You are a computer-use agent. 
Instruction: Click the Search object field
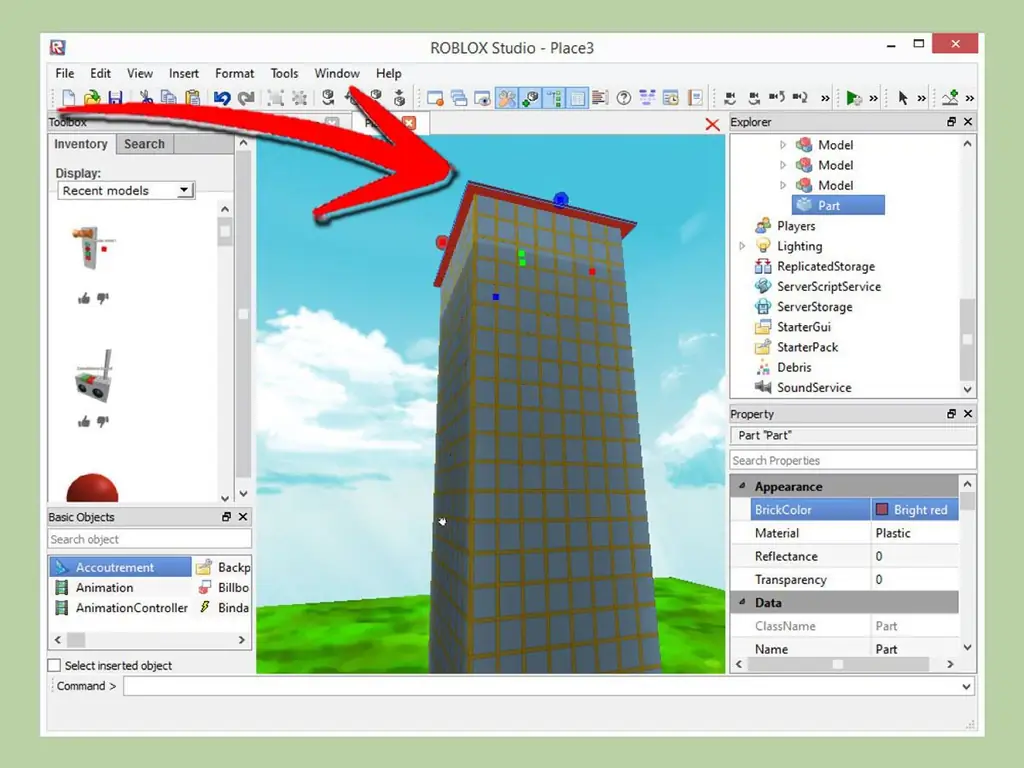(150, 539)
